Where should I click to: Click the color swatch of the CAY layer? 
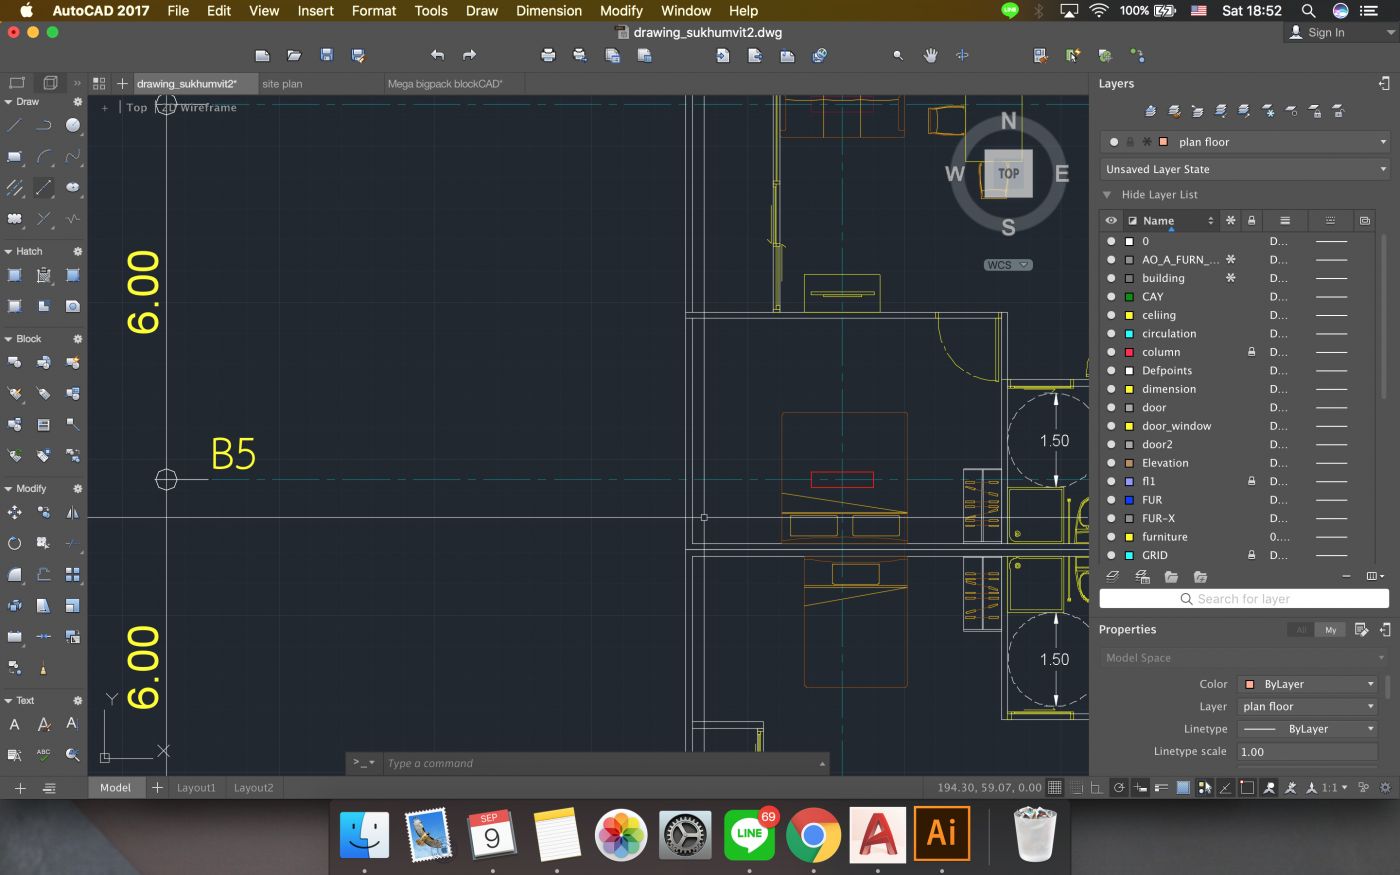1130,297
